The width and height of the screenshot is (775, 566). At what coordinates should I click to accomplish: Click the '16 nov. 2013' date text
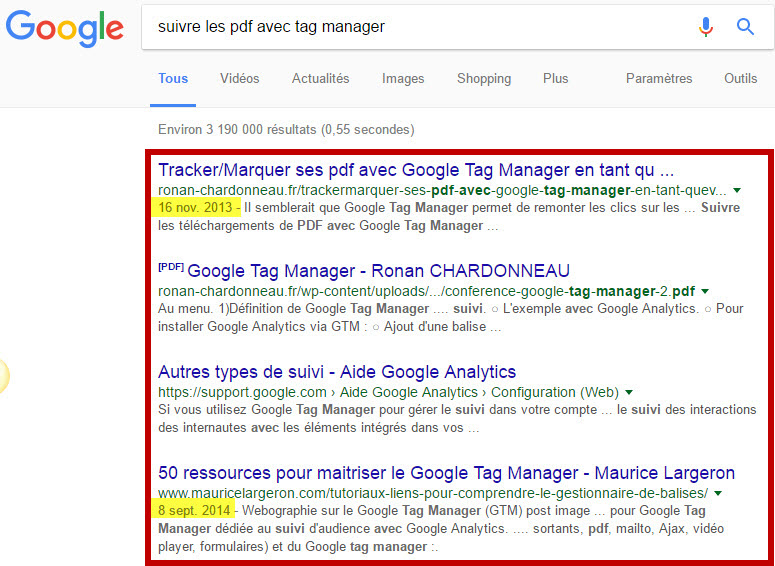(x=195, y=208)
